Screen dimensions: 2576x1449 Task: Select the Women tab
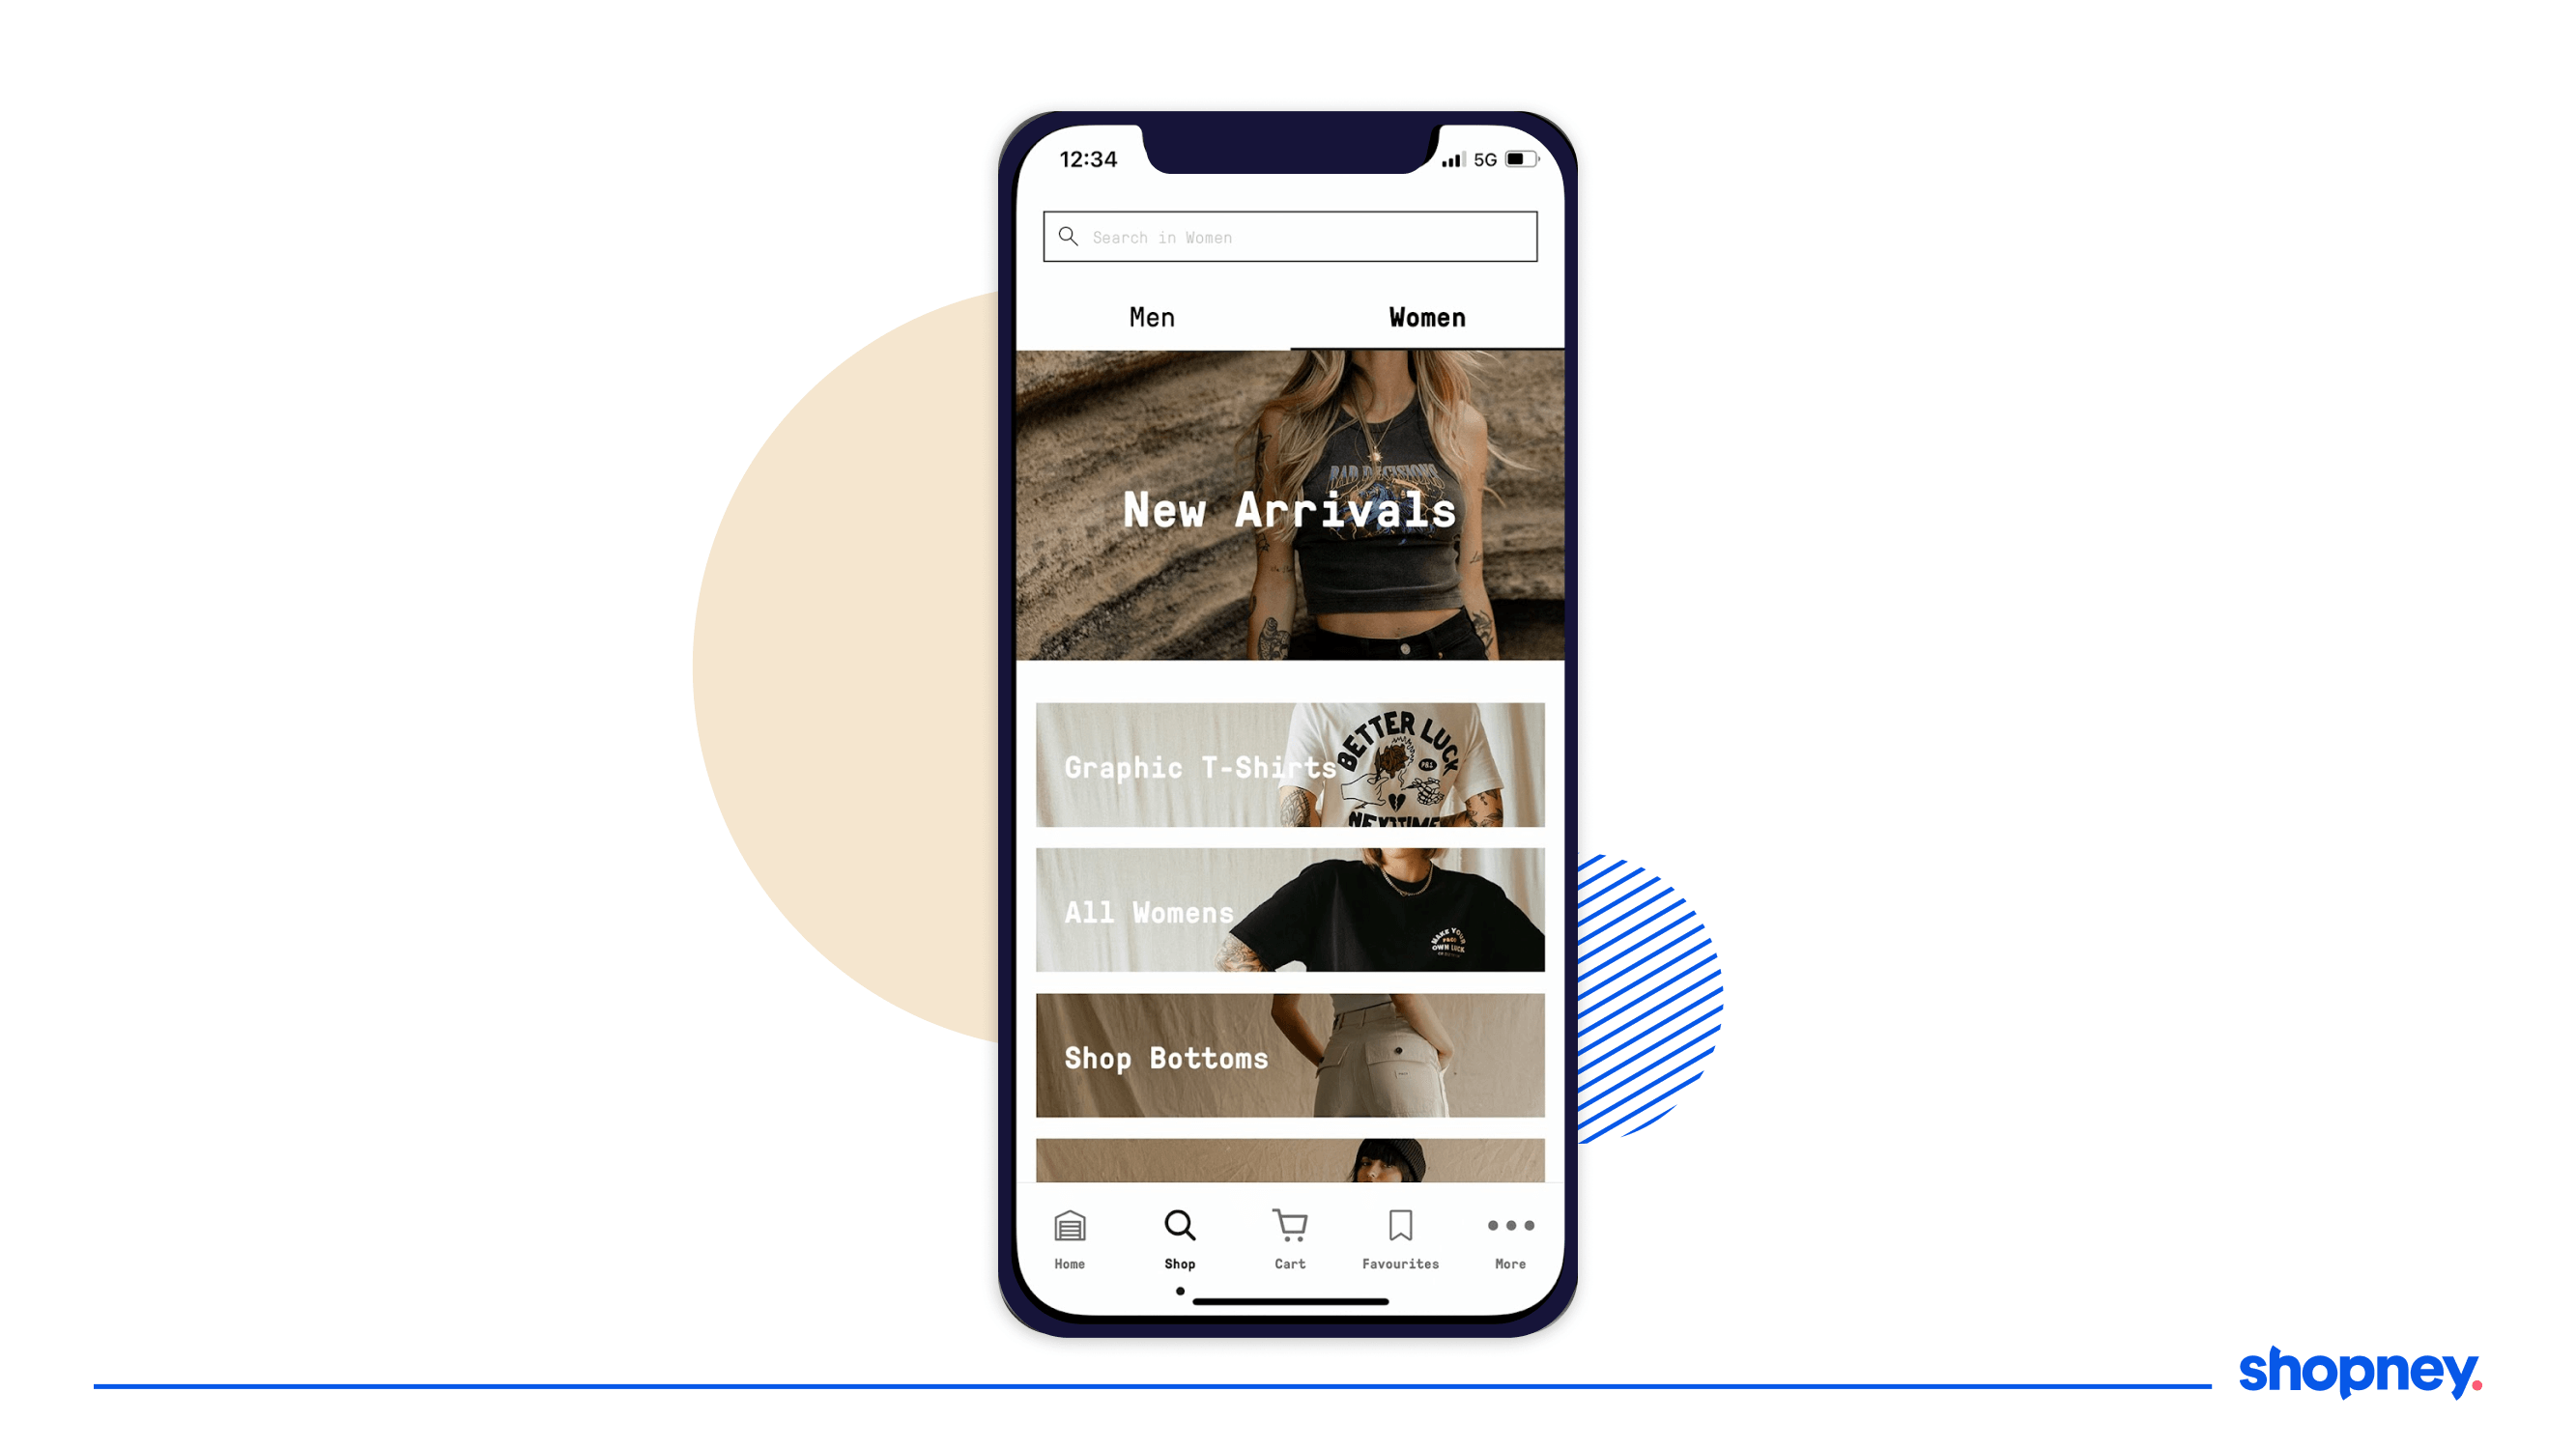pos(1426,315)
